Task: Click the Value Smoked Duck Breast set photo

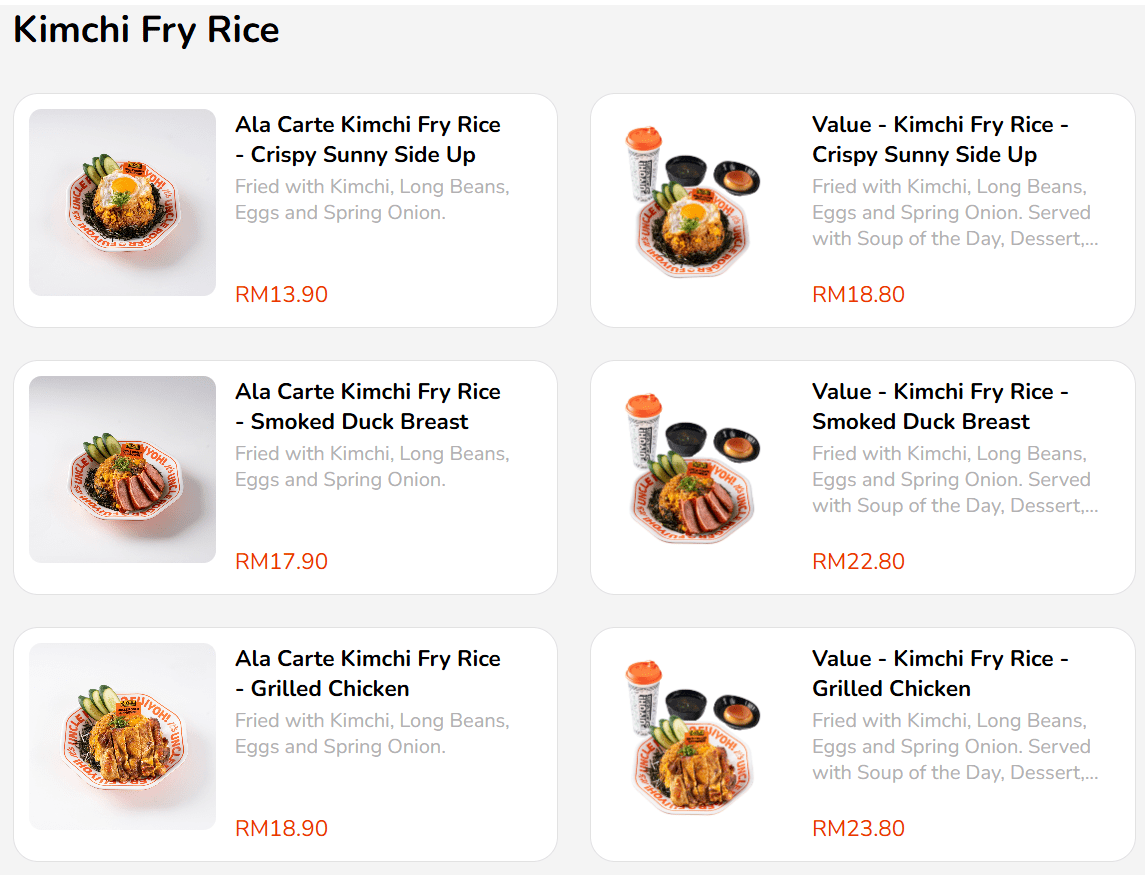Action: click(x=693, y=469)
